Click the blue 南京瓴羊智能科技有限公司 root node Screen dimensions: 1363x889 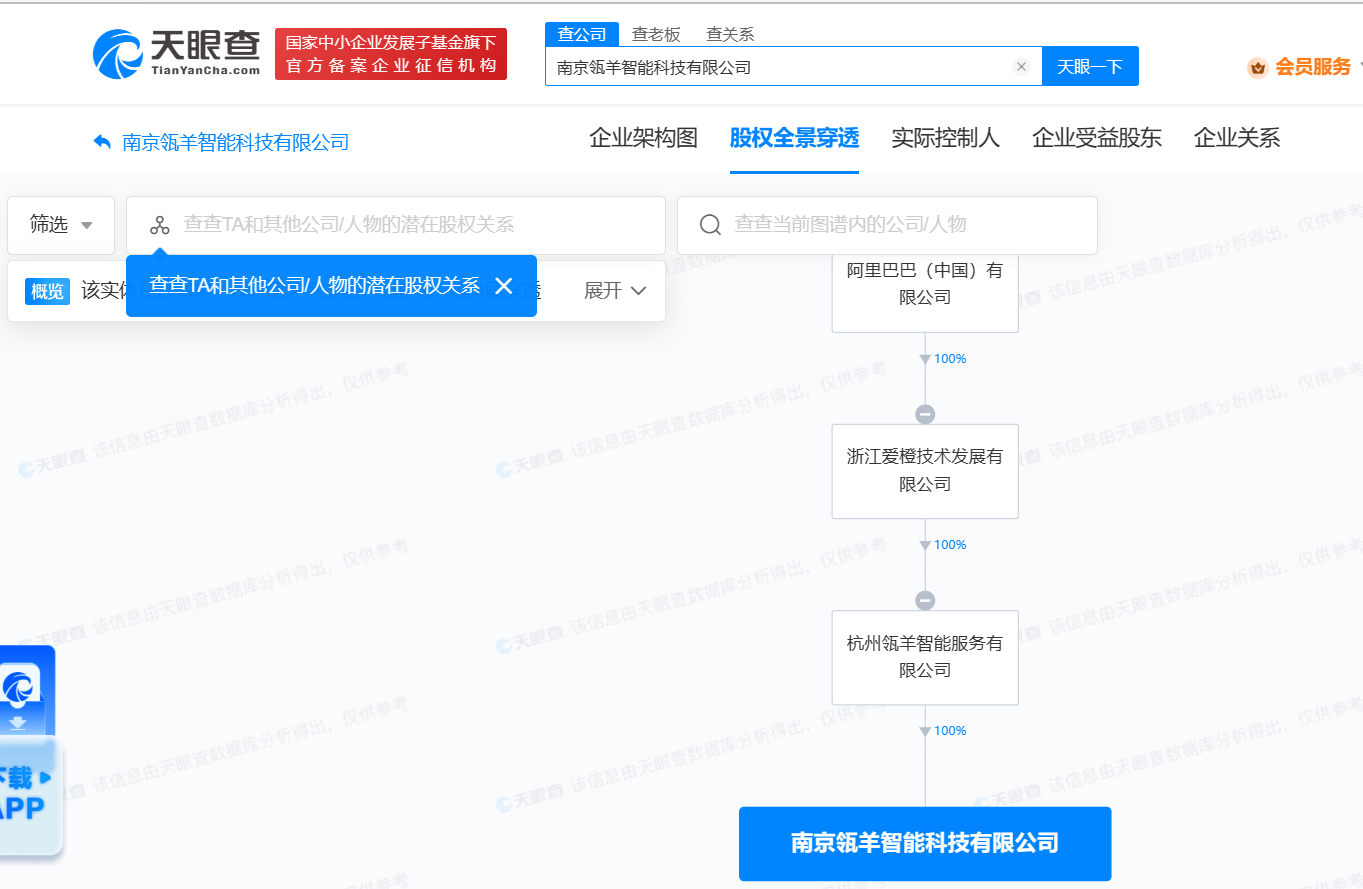point(925,843)
